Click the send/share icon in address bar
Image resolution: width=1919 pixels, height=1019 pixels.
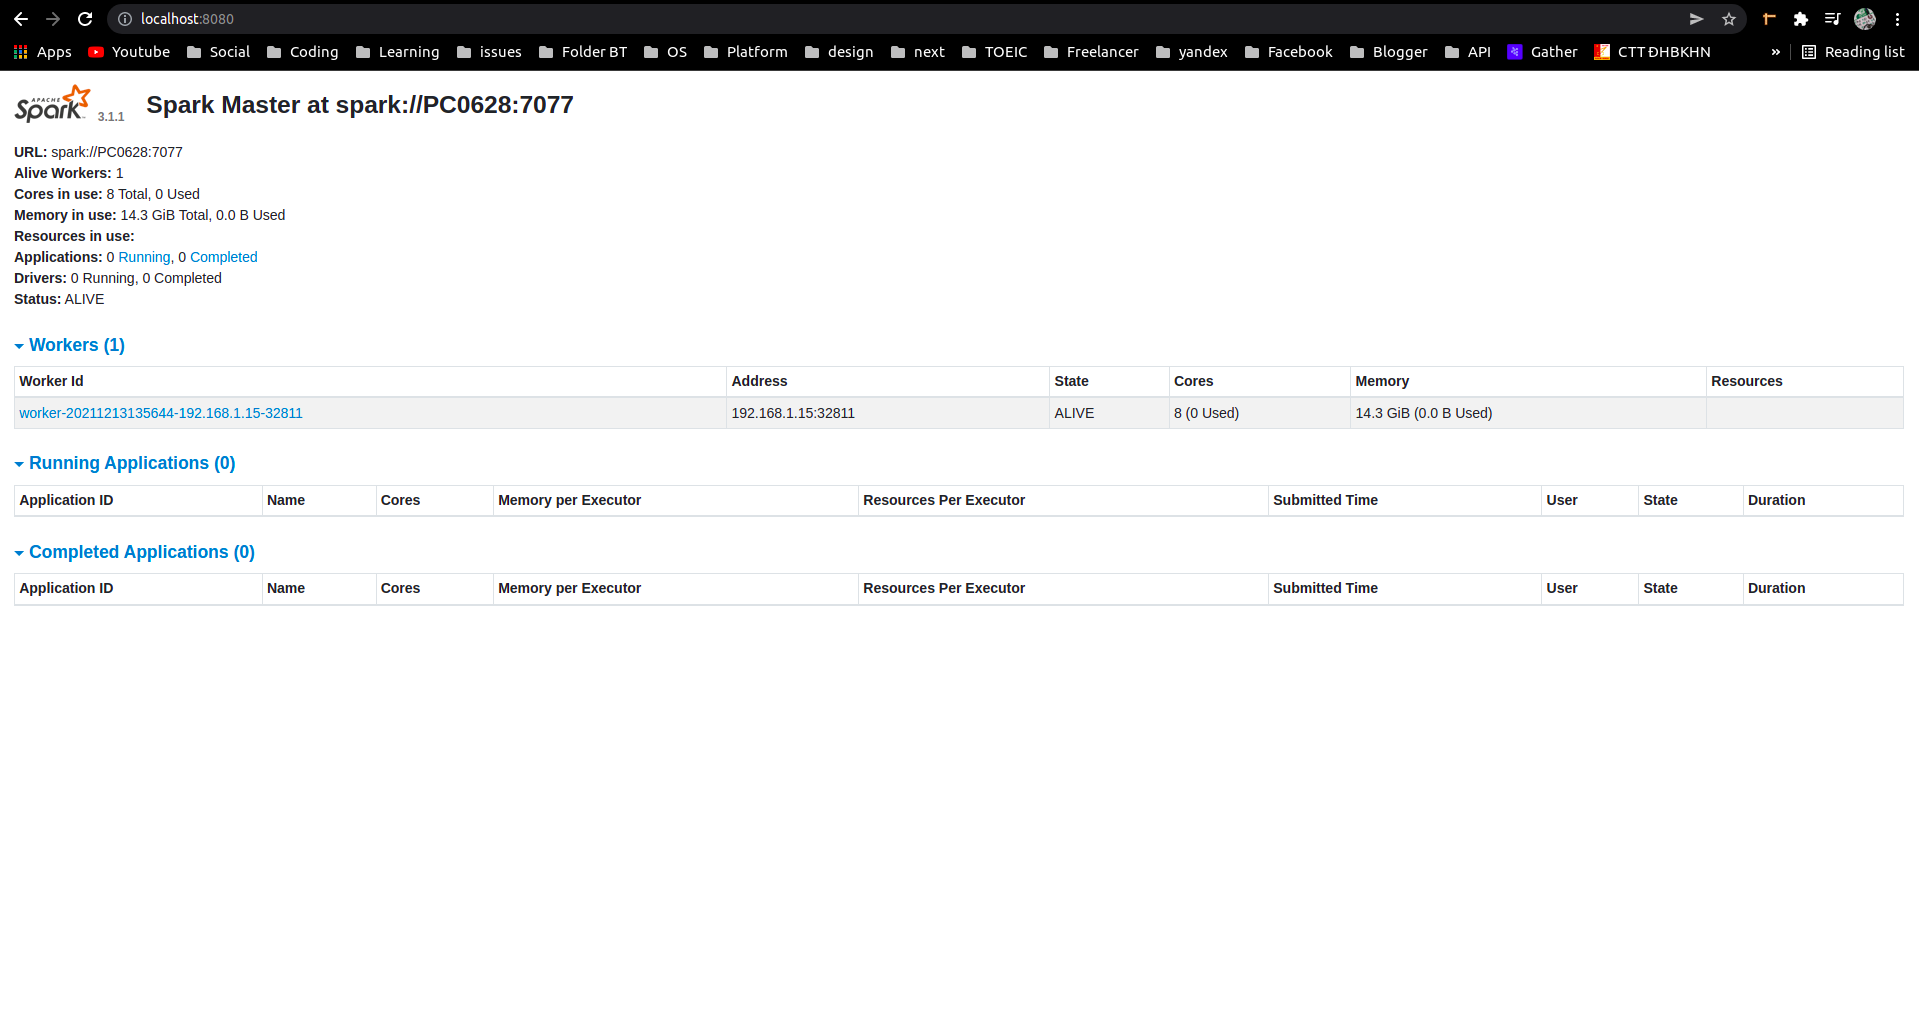coord(1696,19)
